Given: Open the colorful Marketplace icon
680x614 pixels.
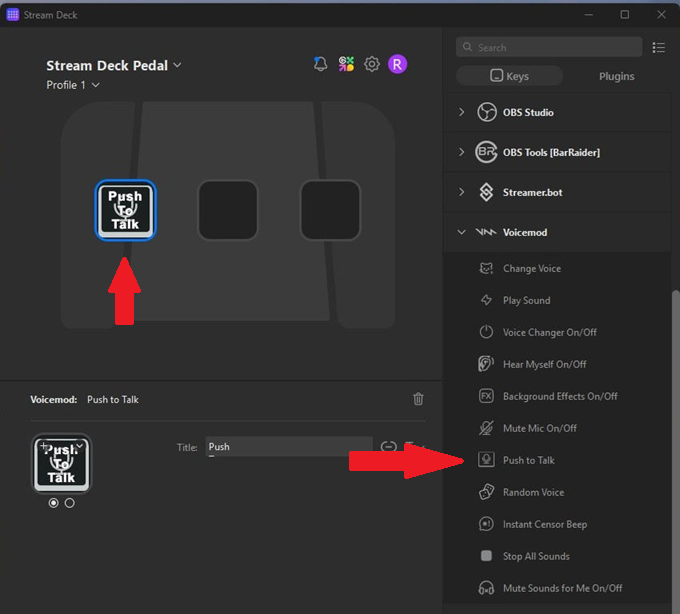Looking at the screenshot, I should (x=346, y=64).
